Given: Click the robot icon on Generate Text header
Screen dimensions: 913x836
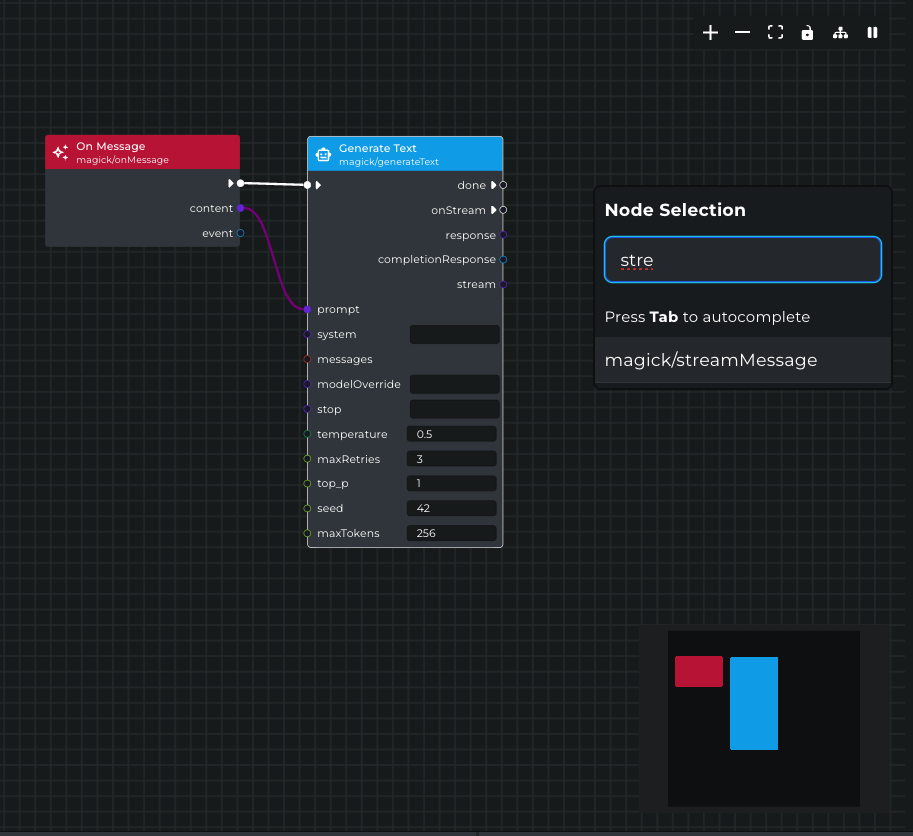Looking at the screenshot, I should pyautogui.click(x=323, y=154).
